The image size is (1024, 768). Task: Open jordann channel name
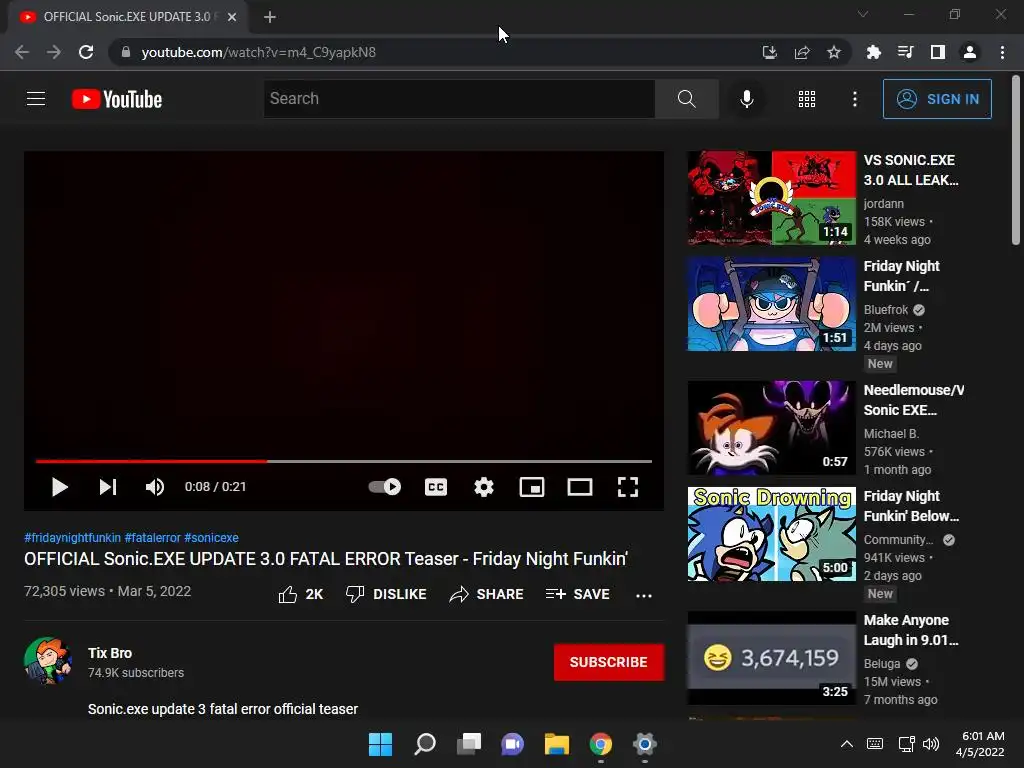point(884,204)
